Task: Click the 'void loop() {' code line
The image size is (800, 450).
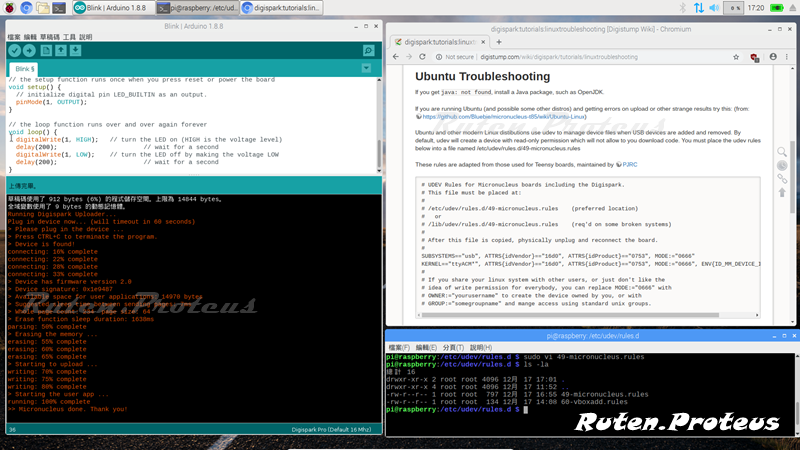Action: coord(33,132)
